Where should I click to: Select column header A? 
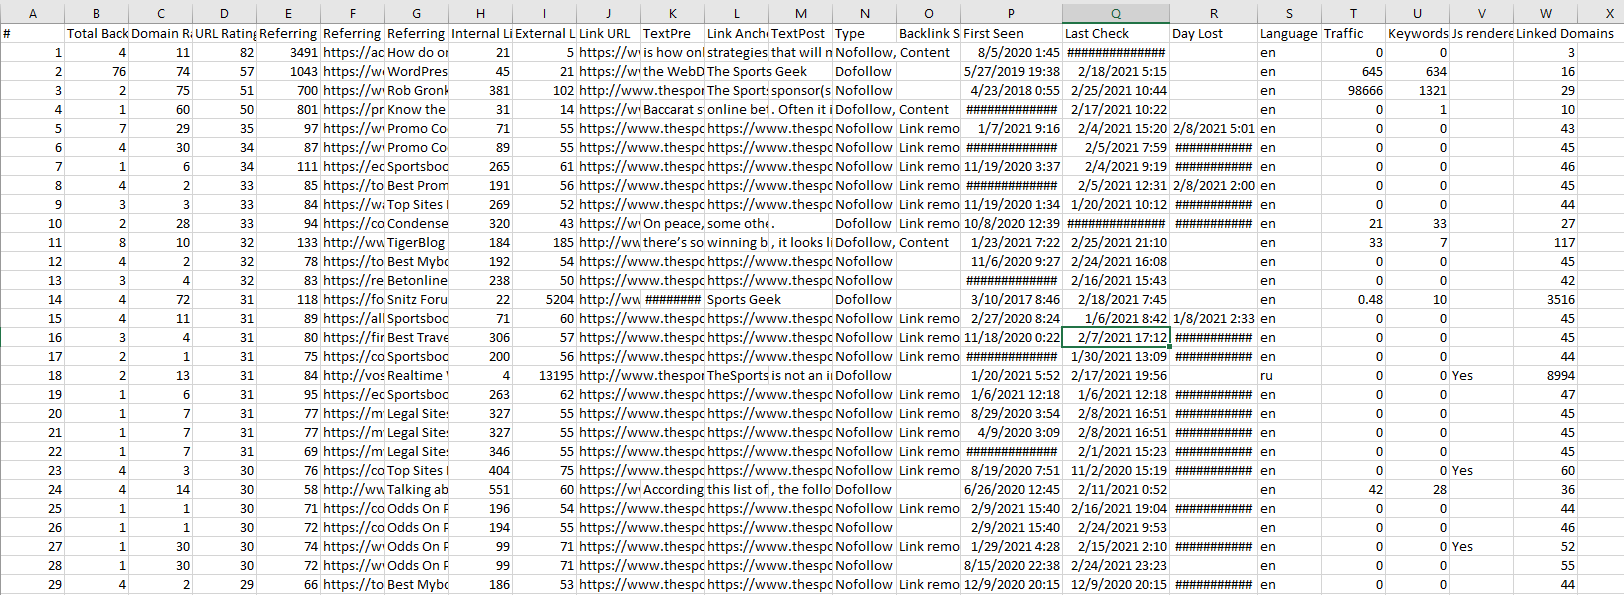pos(32,13)
